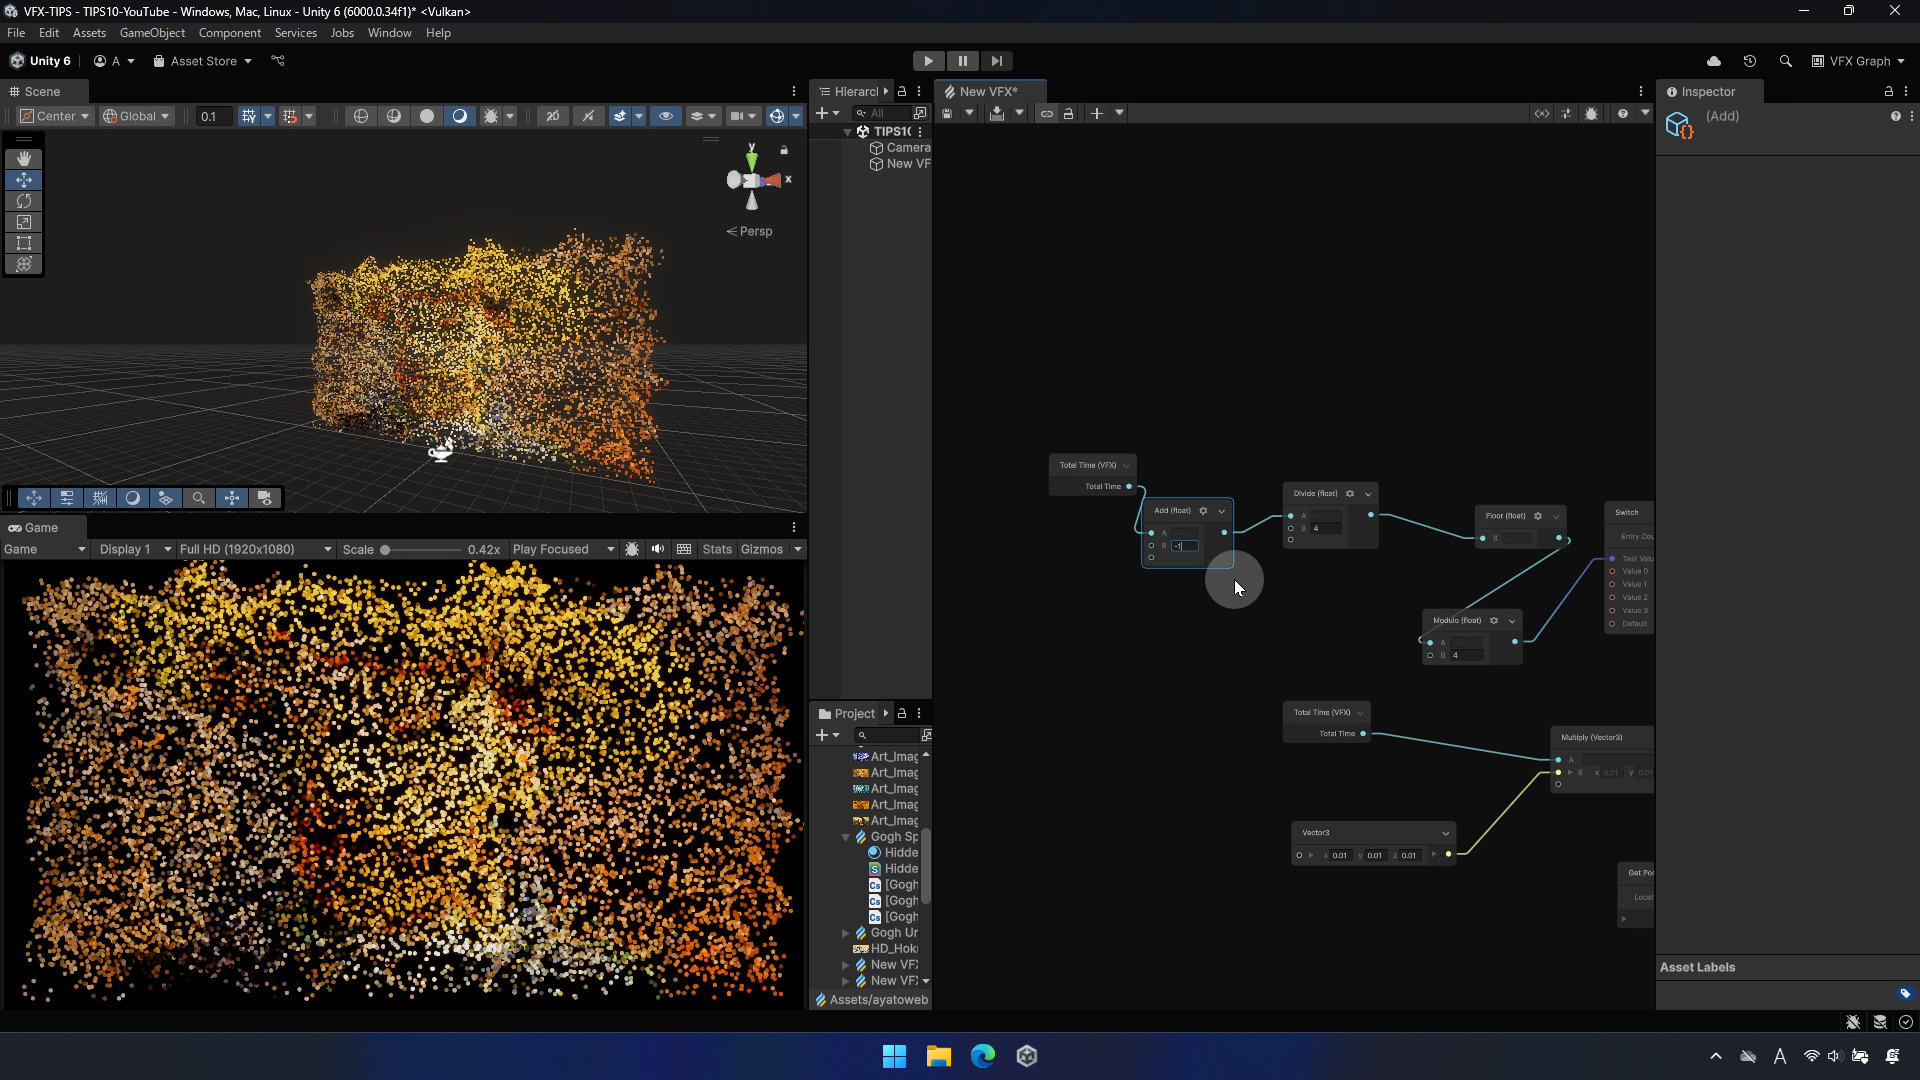Select the Scale tool in Scene

(24, 222)
